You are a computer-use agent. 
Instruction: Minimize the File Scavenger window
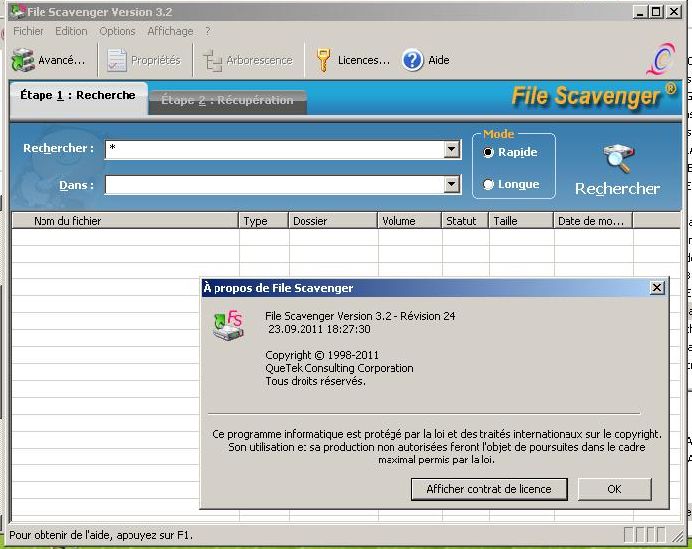click(x=640, y=11)
